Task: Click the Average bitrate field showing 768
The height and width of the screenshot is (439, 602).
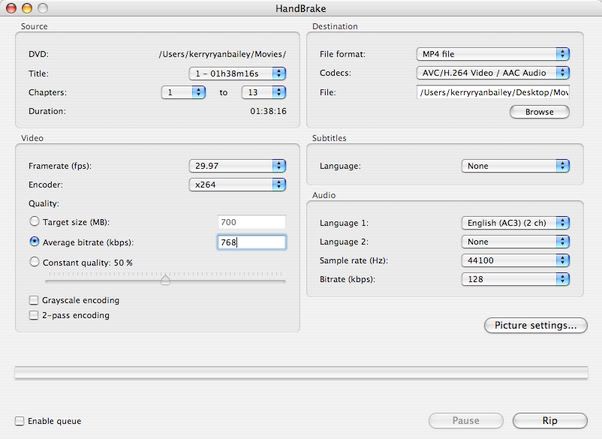Action: (x=251, y=242)
